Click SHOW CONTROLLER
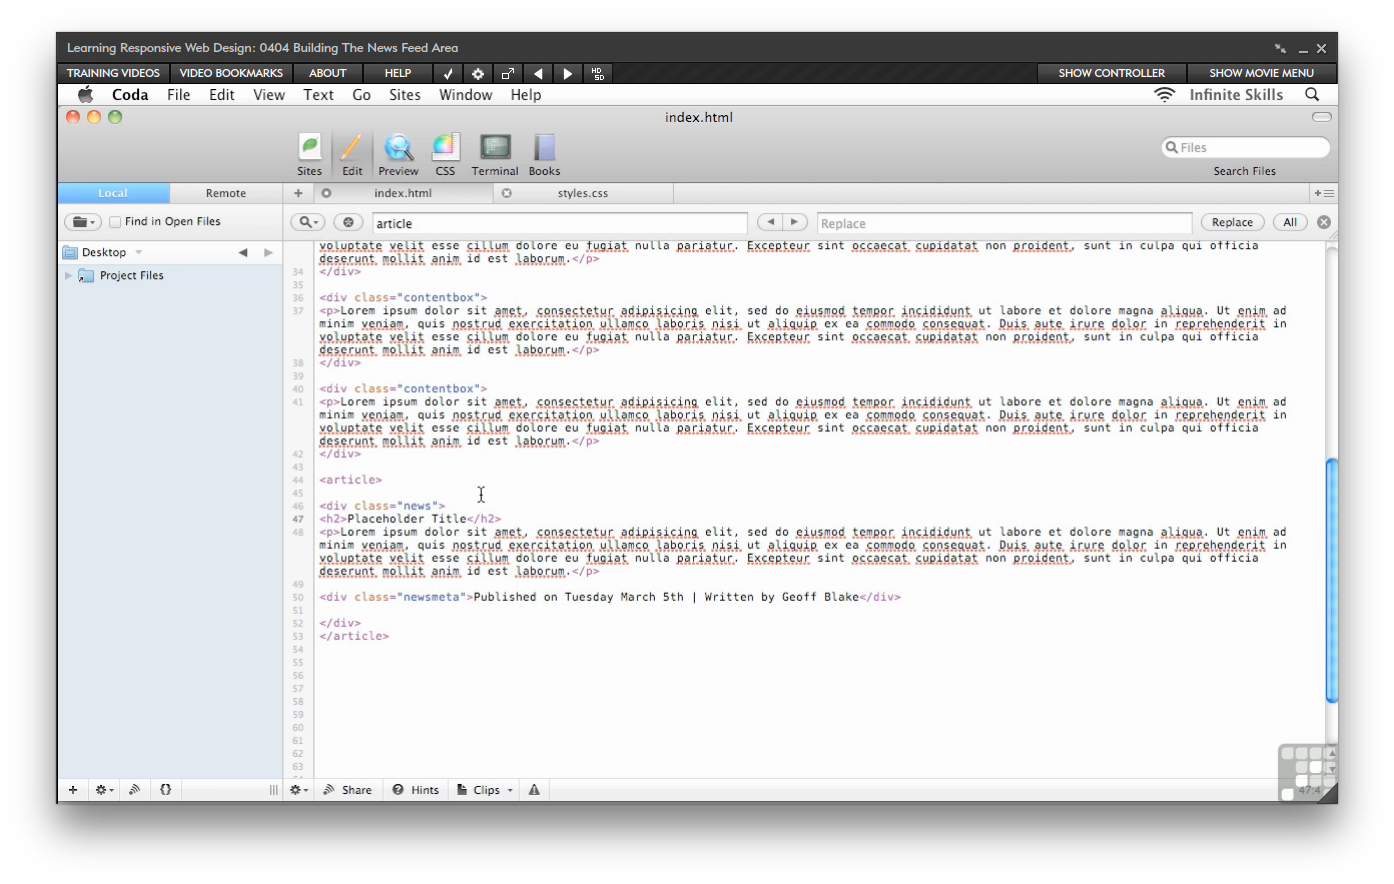This screenshot has height=884, width=1394. (x=1111, y=73)
